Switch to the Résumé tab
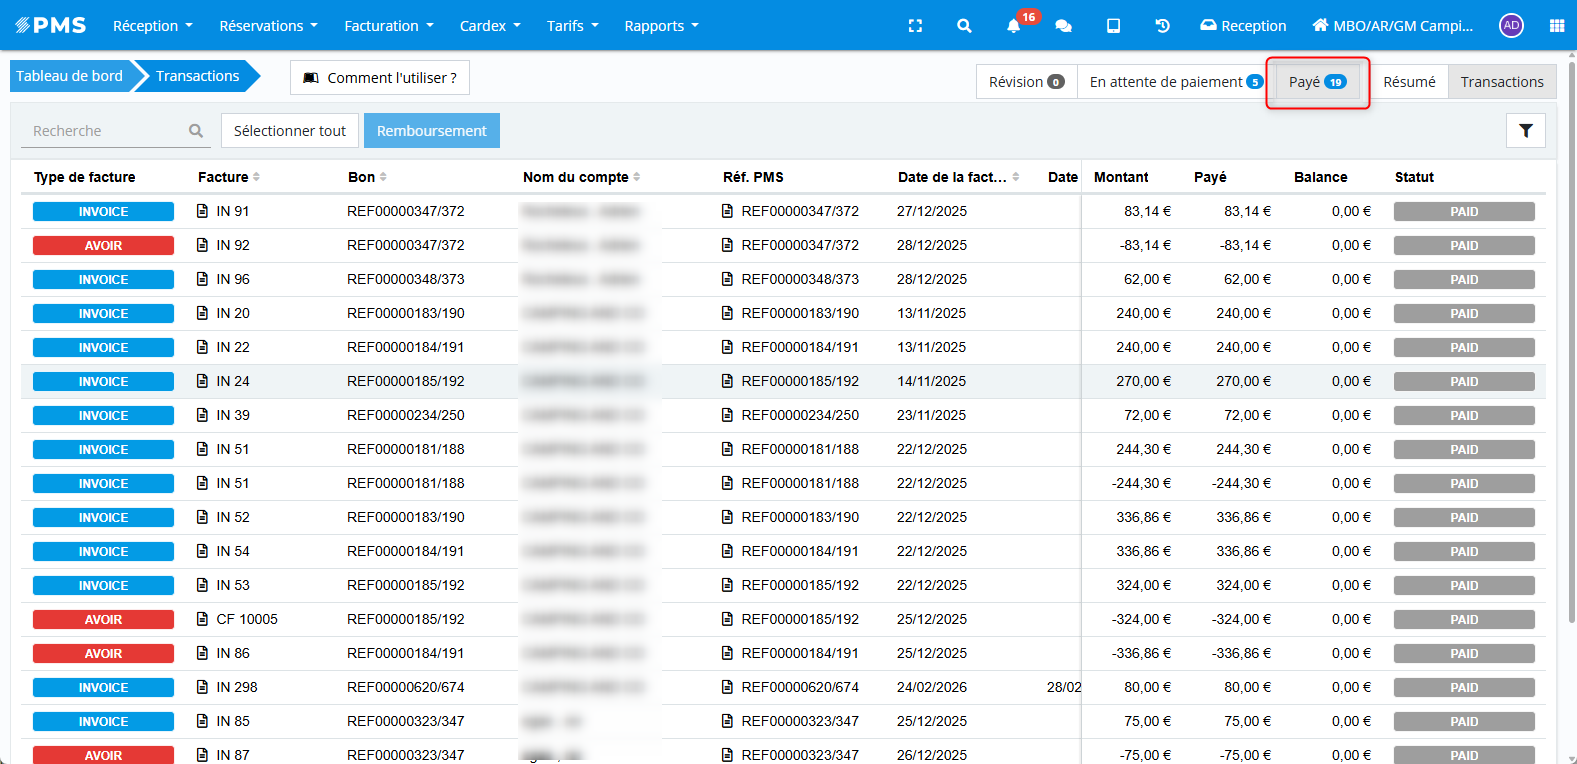 point(1408,82)
